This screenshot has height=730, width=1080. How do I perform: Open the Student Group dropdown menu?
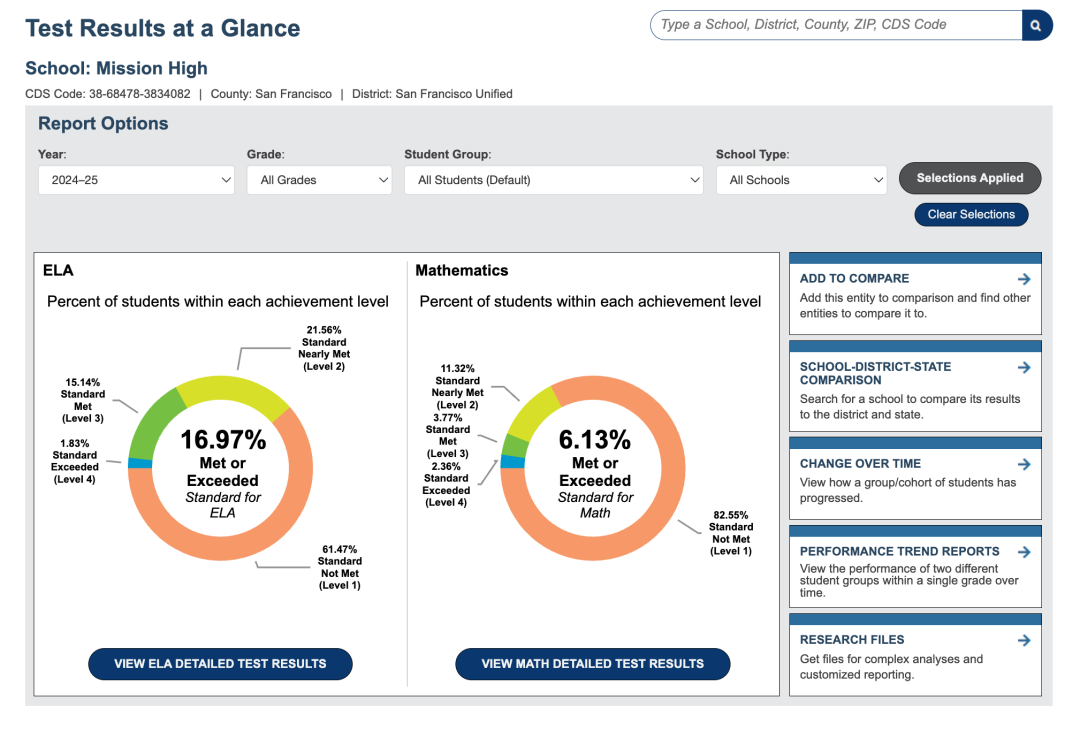point(554,180)
